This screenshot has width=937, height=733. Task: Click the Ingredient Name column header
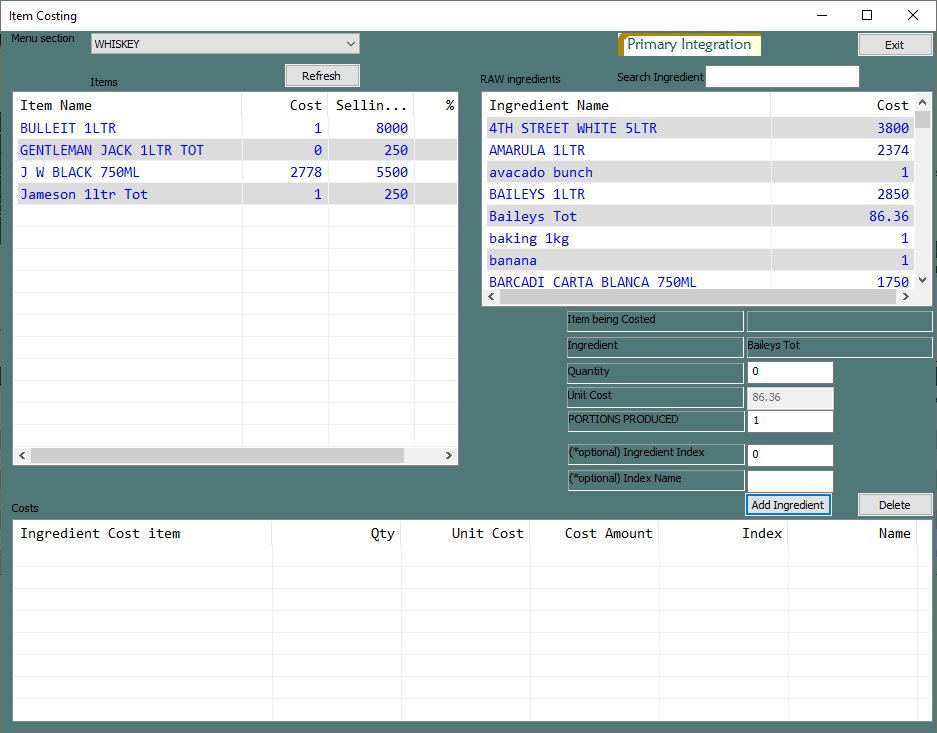627,105
